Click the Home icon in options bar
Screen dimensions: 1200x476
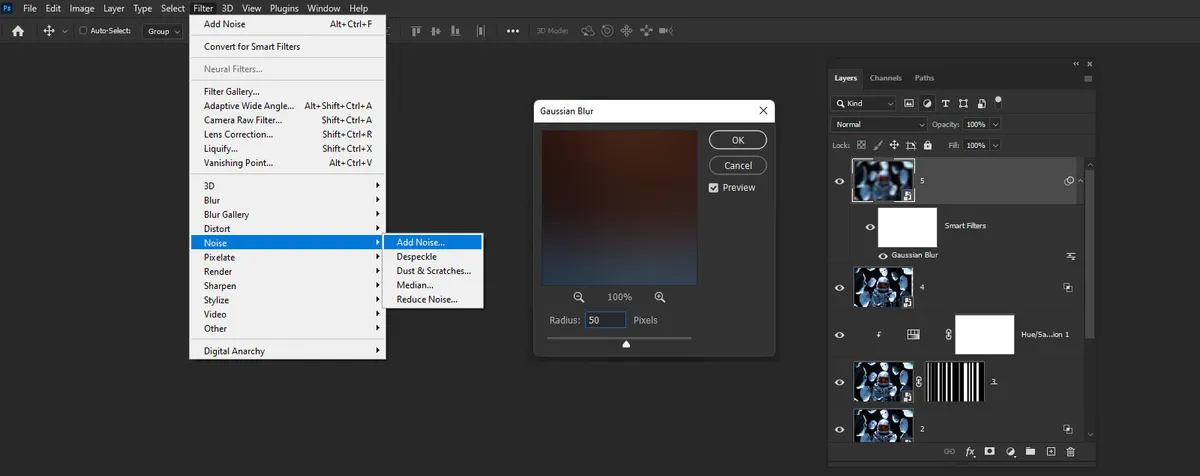pos(17,31)
